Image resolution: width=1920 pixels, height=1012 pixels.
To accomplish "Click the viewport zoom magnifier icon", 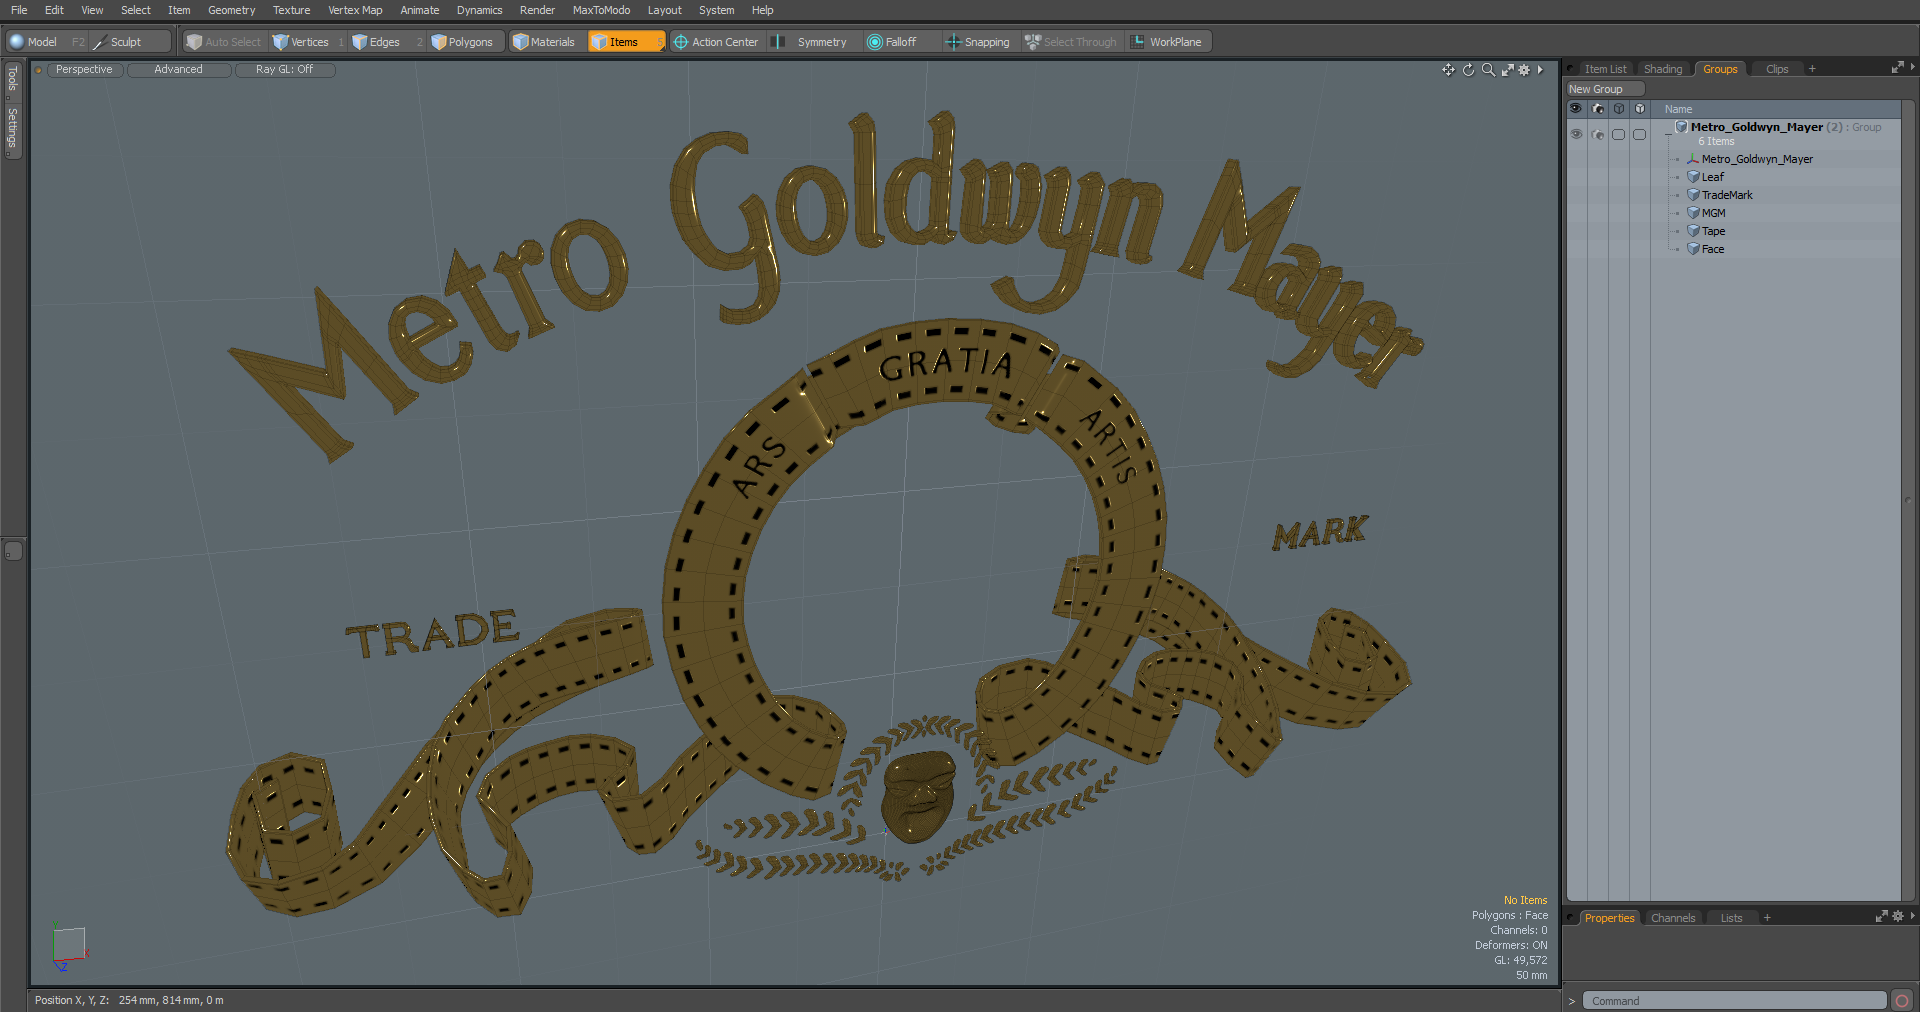I will point(1488,70).
